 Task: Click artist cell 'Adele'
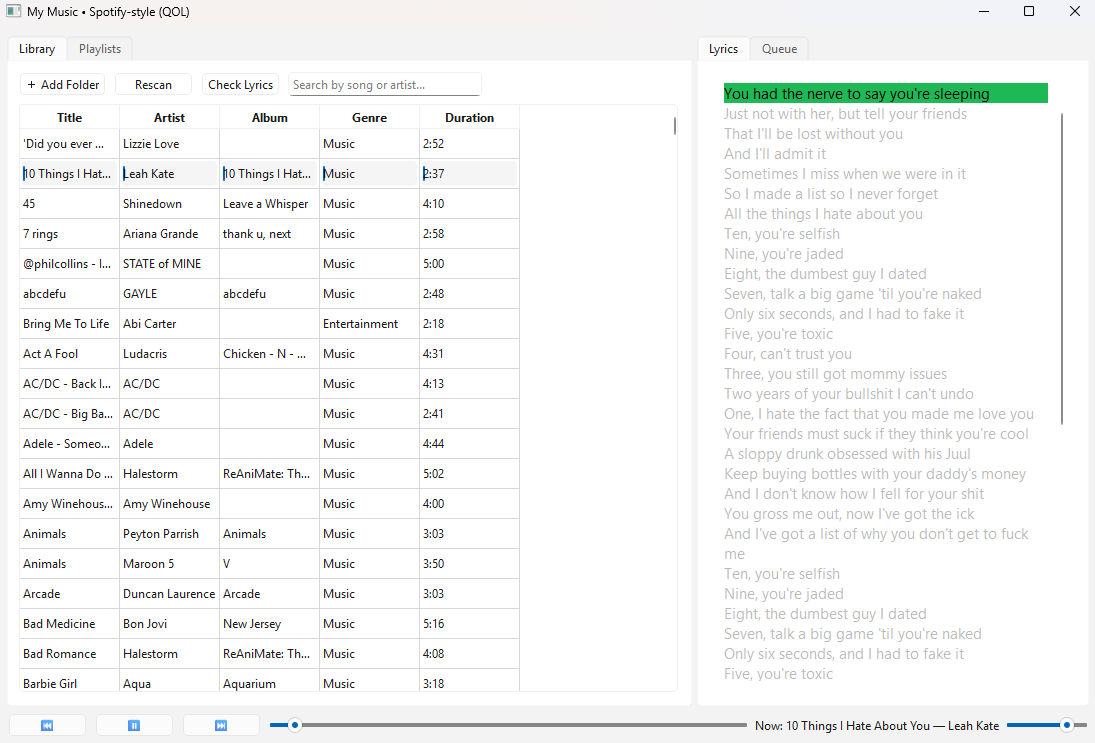[169, 444]
